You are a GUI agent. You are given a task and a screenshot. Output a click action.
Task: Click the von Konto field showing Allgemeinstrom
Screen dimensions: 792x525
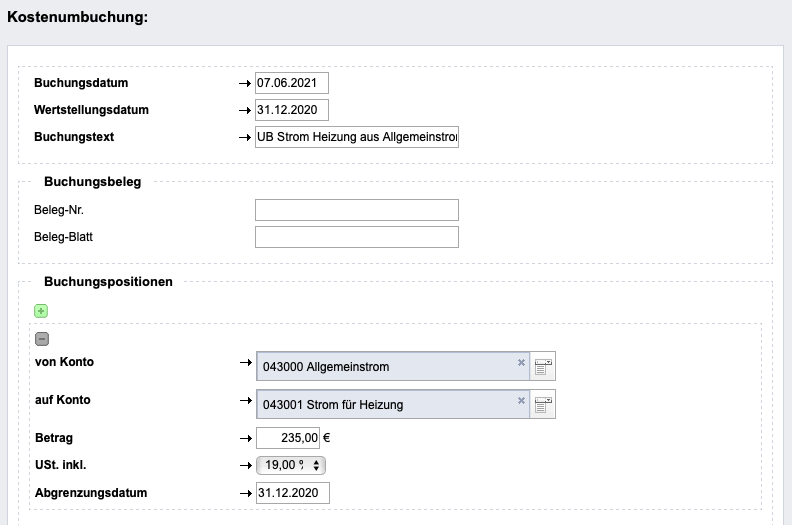[393, 366]
